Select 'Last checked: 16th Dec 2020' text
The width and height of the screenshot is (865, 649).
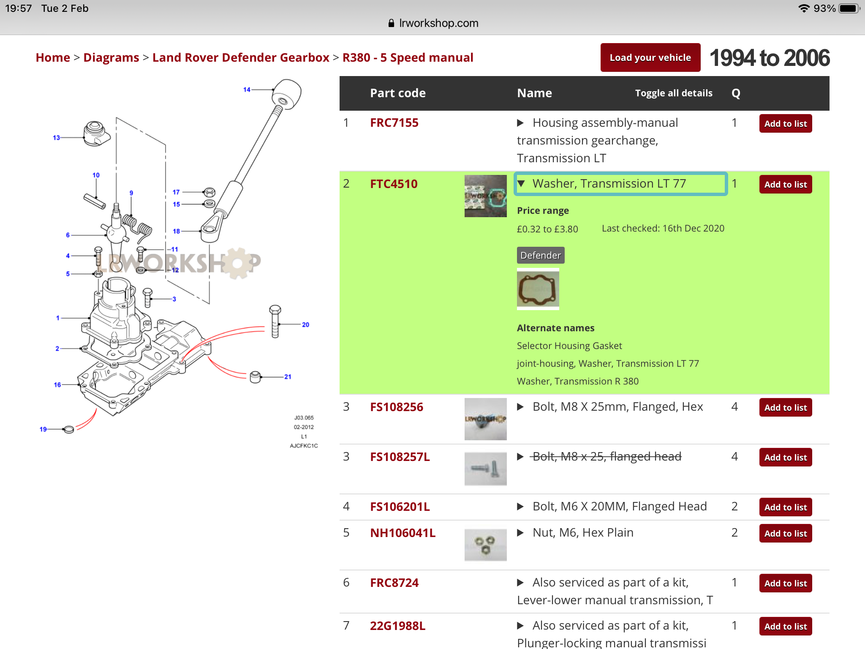tap(663, 228)
